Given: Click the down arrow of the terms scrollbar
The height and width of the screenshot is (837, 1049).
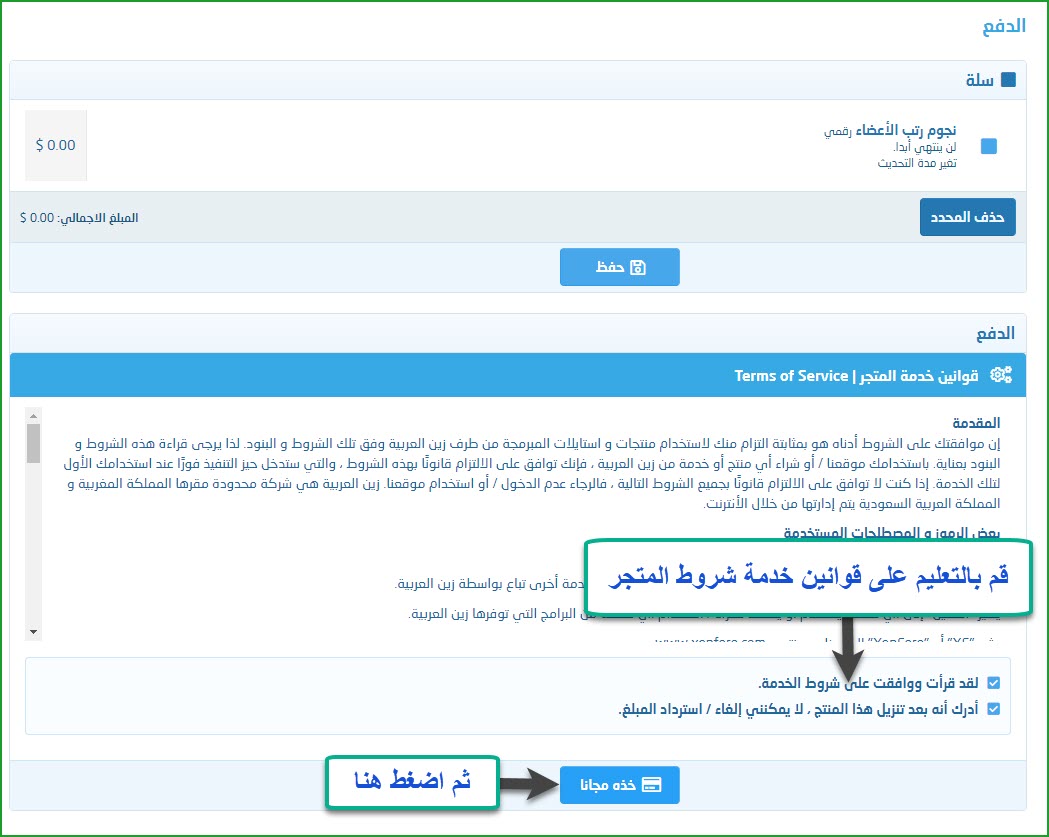Looking at the screenshot, I should pyautogui.click(x=33, y=632).
